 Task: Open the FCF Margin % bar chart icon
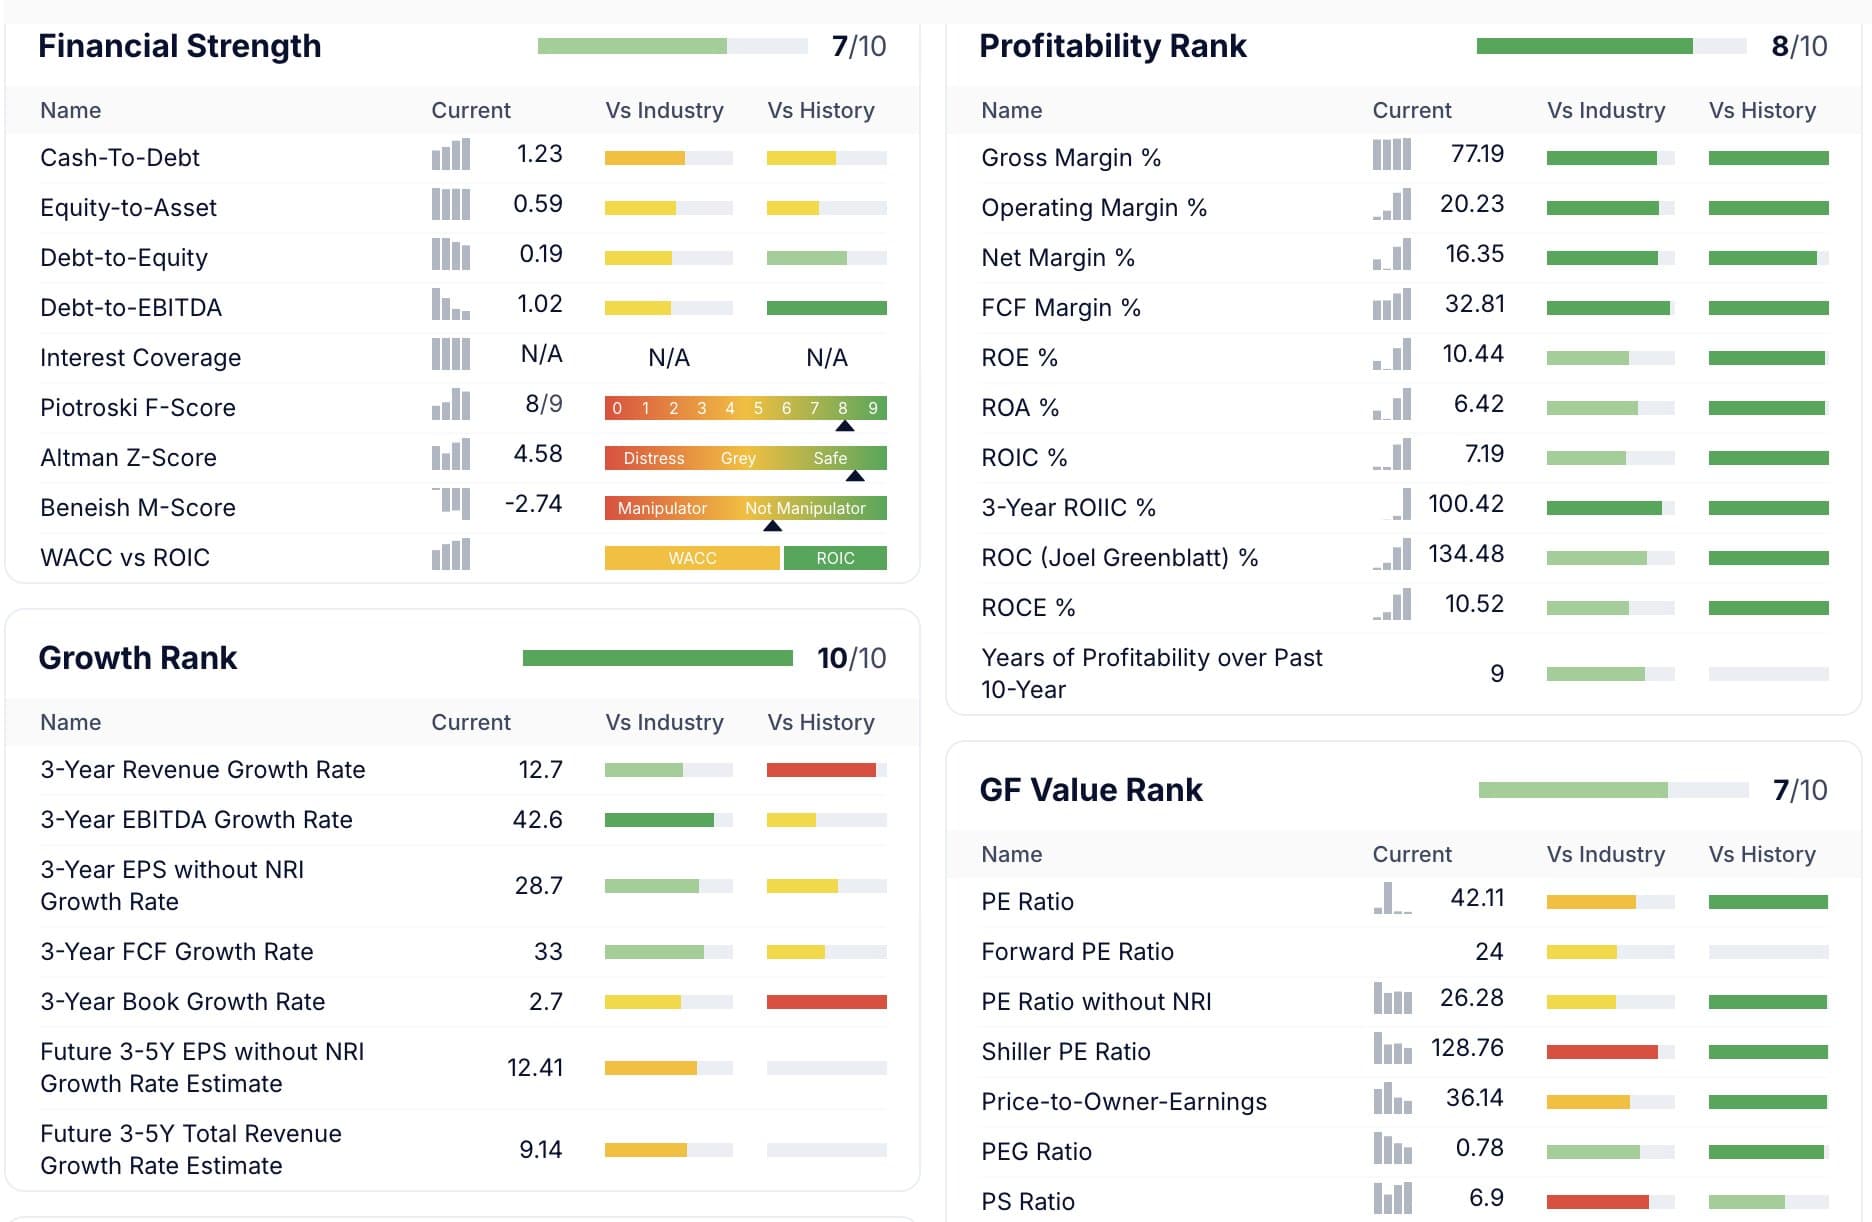coord(1392,305)
